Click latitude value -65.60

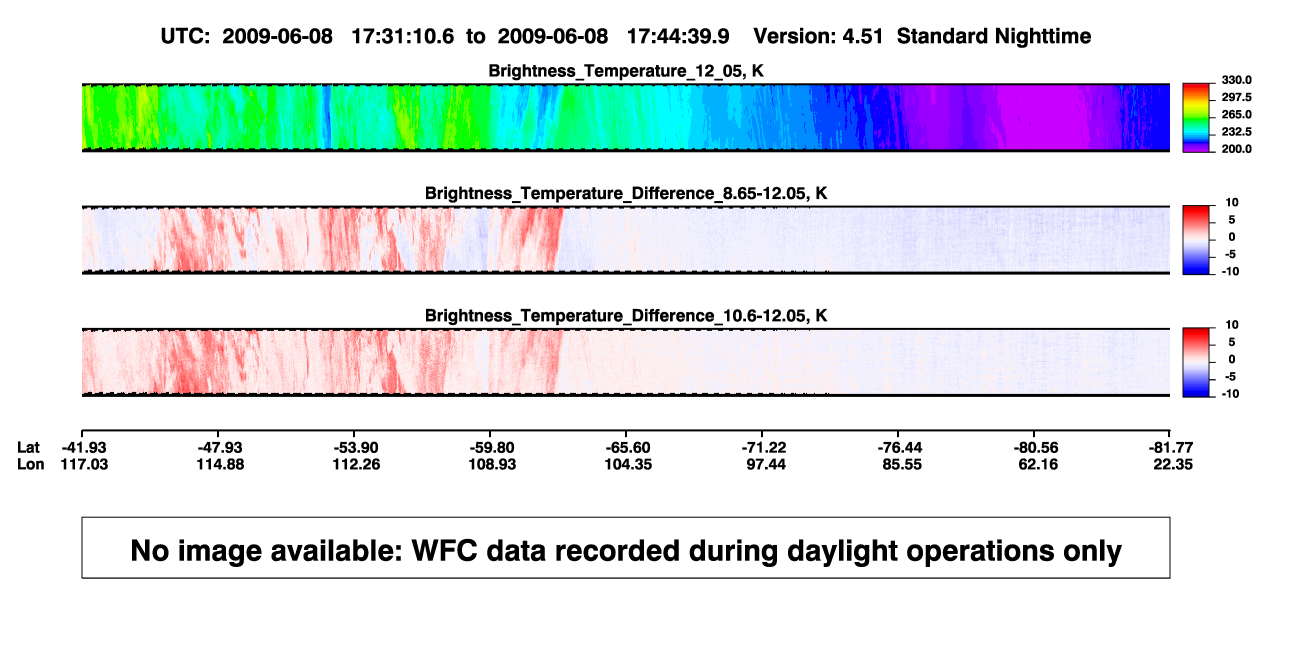(626, 447)
